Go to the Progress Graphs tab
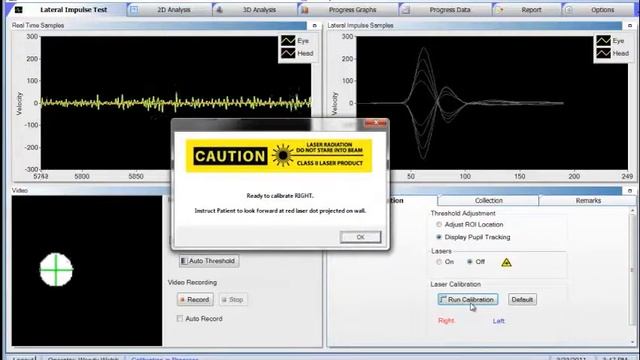Image resolution: width=640 pixels, height=360 pixels. [x=352, y=10]
